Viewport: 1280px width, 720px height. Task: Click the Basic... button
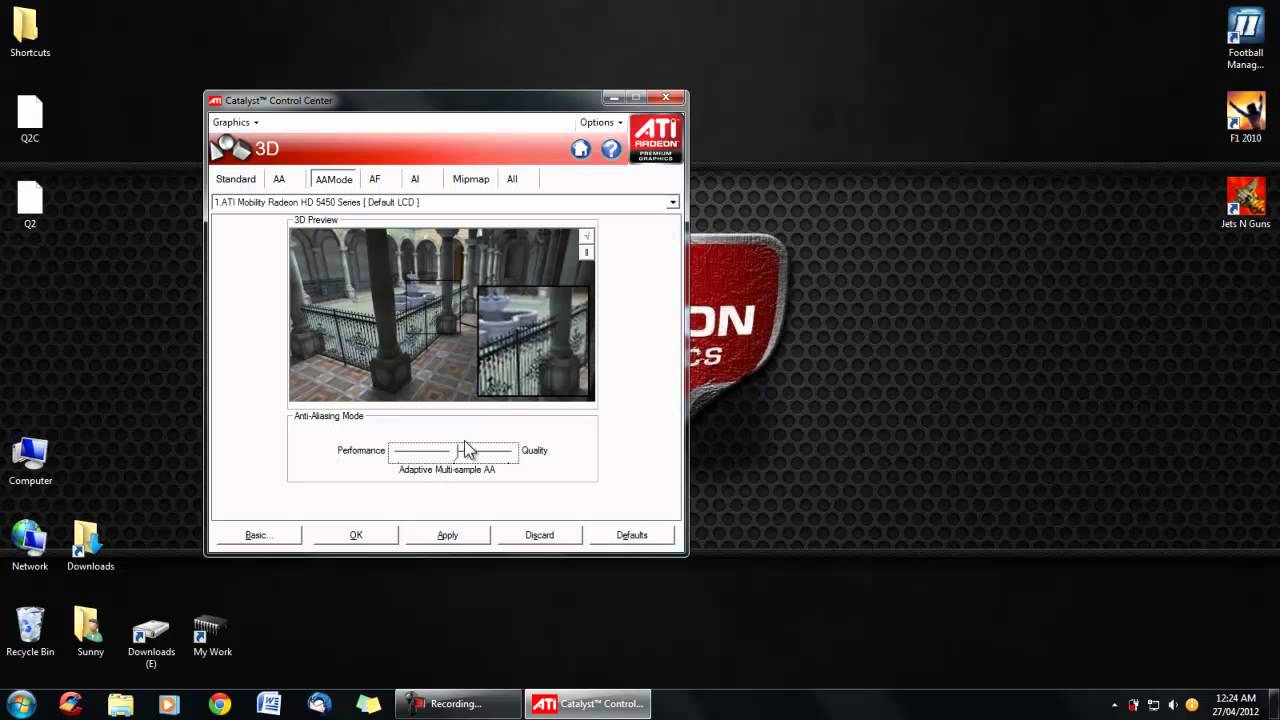tap(258, 535)
